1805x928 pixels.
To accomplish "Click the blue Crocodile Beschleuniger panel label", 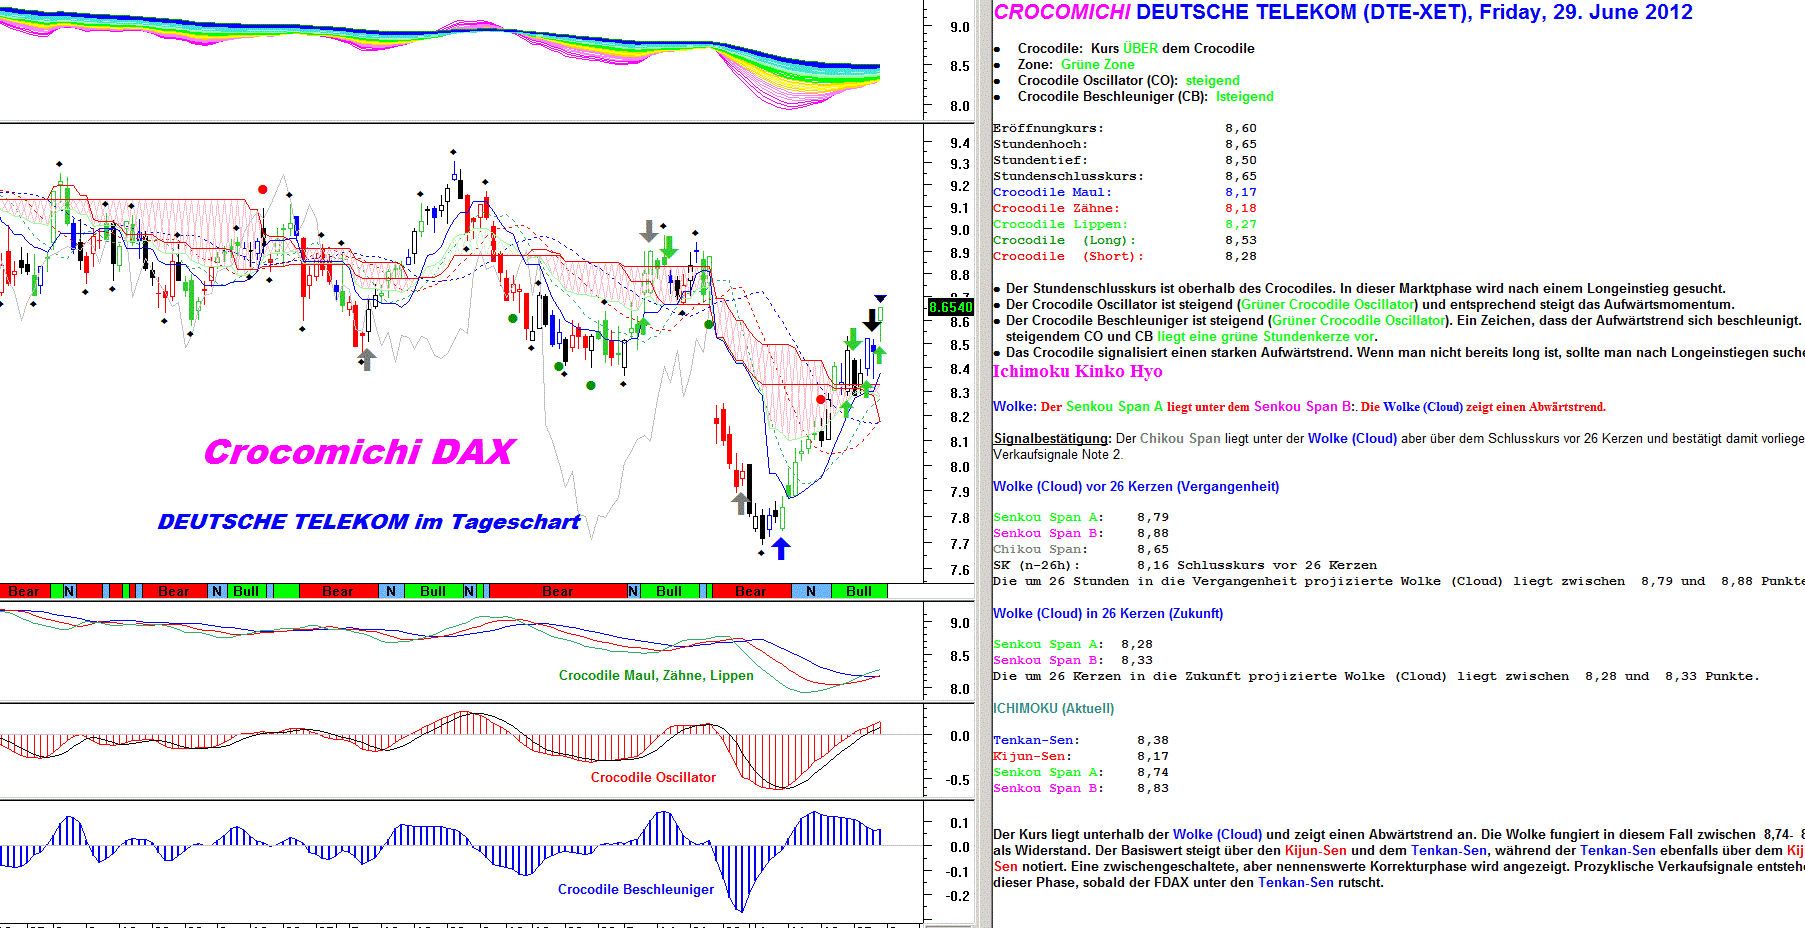I will pos(636,889).
